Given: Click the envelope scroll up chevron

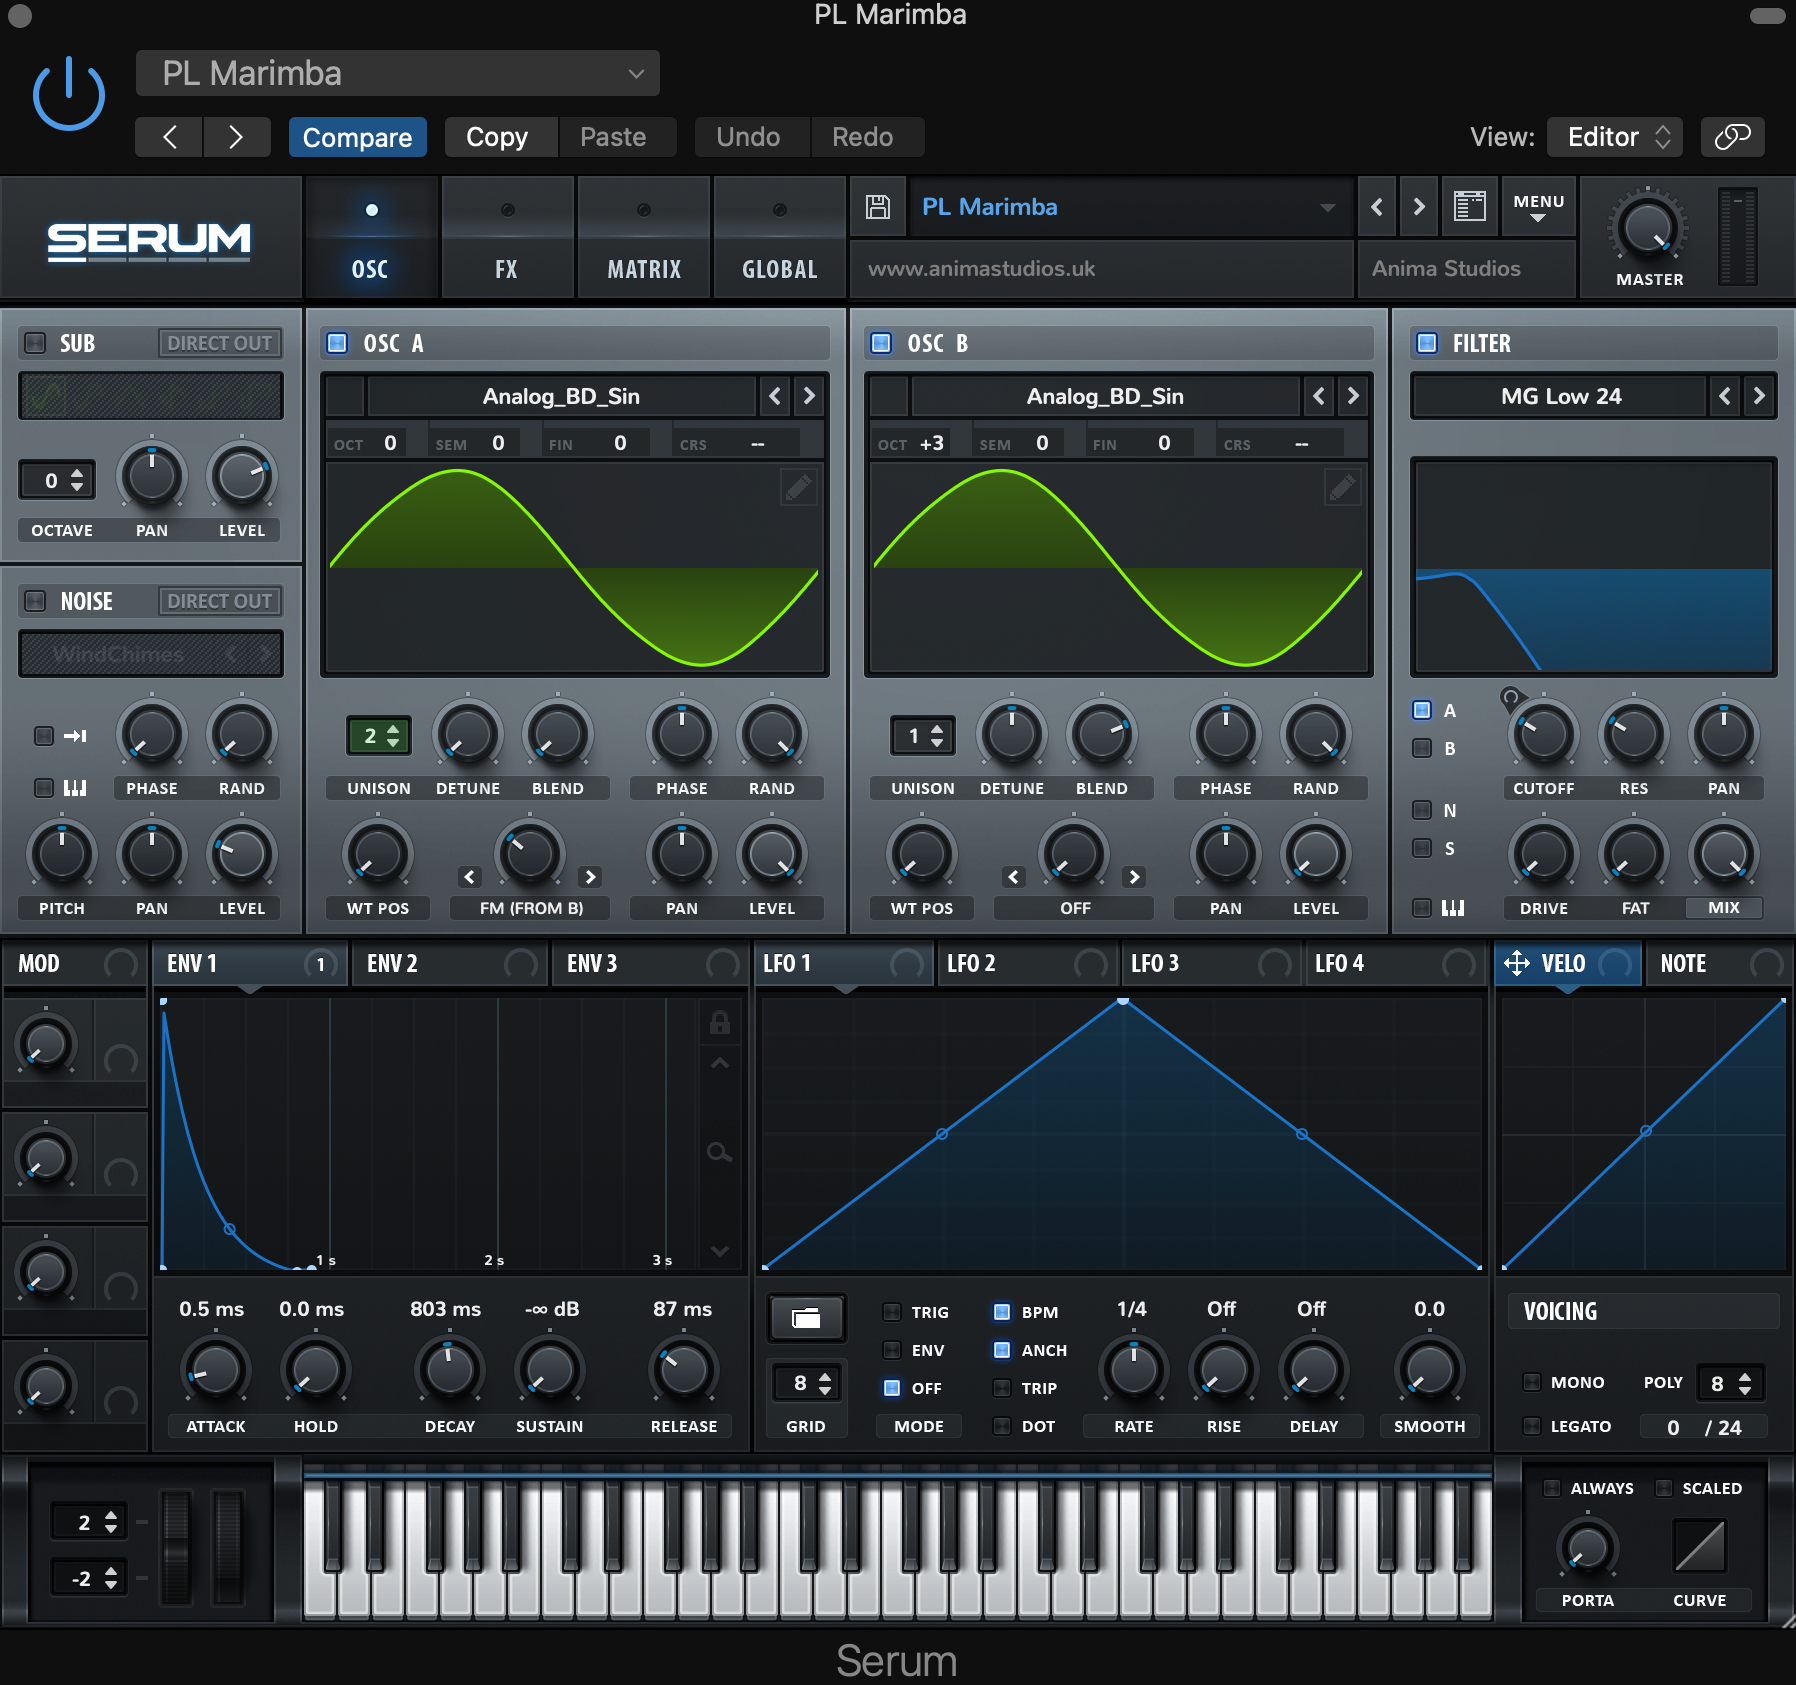Looking at the screenshot, I should coord(719,1063).
